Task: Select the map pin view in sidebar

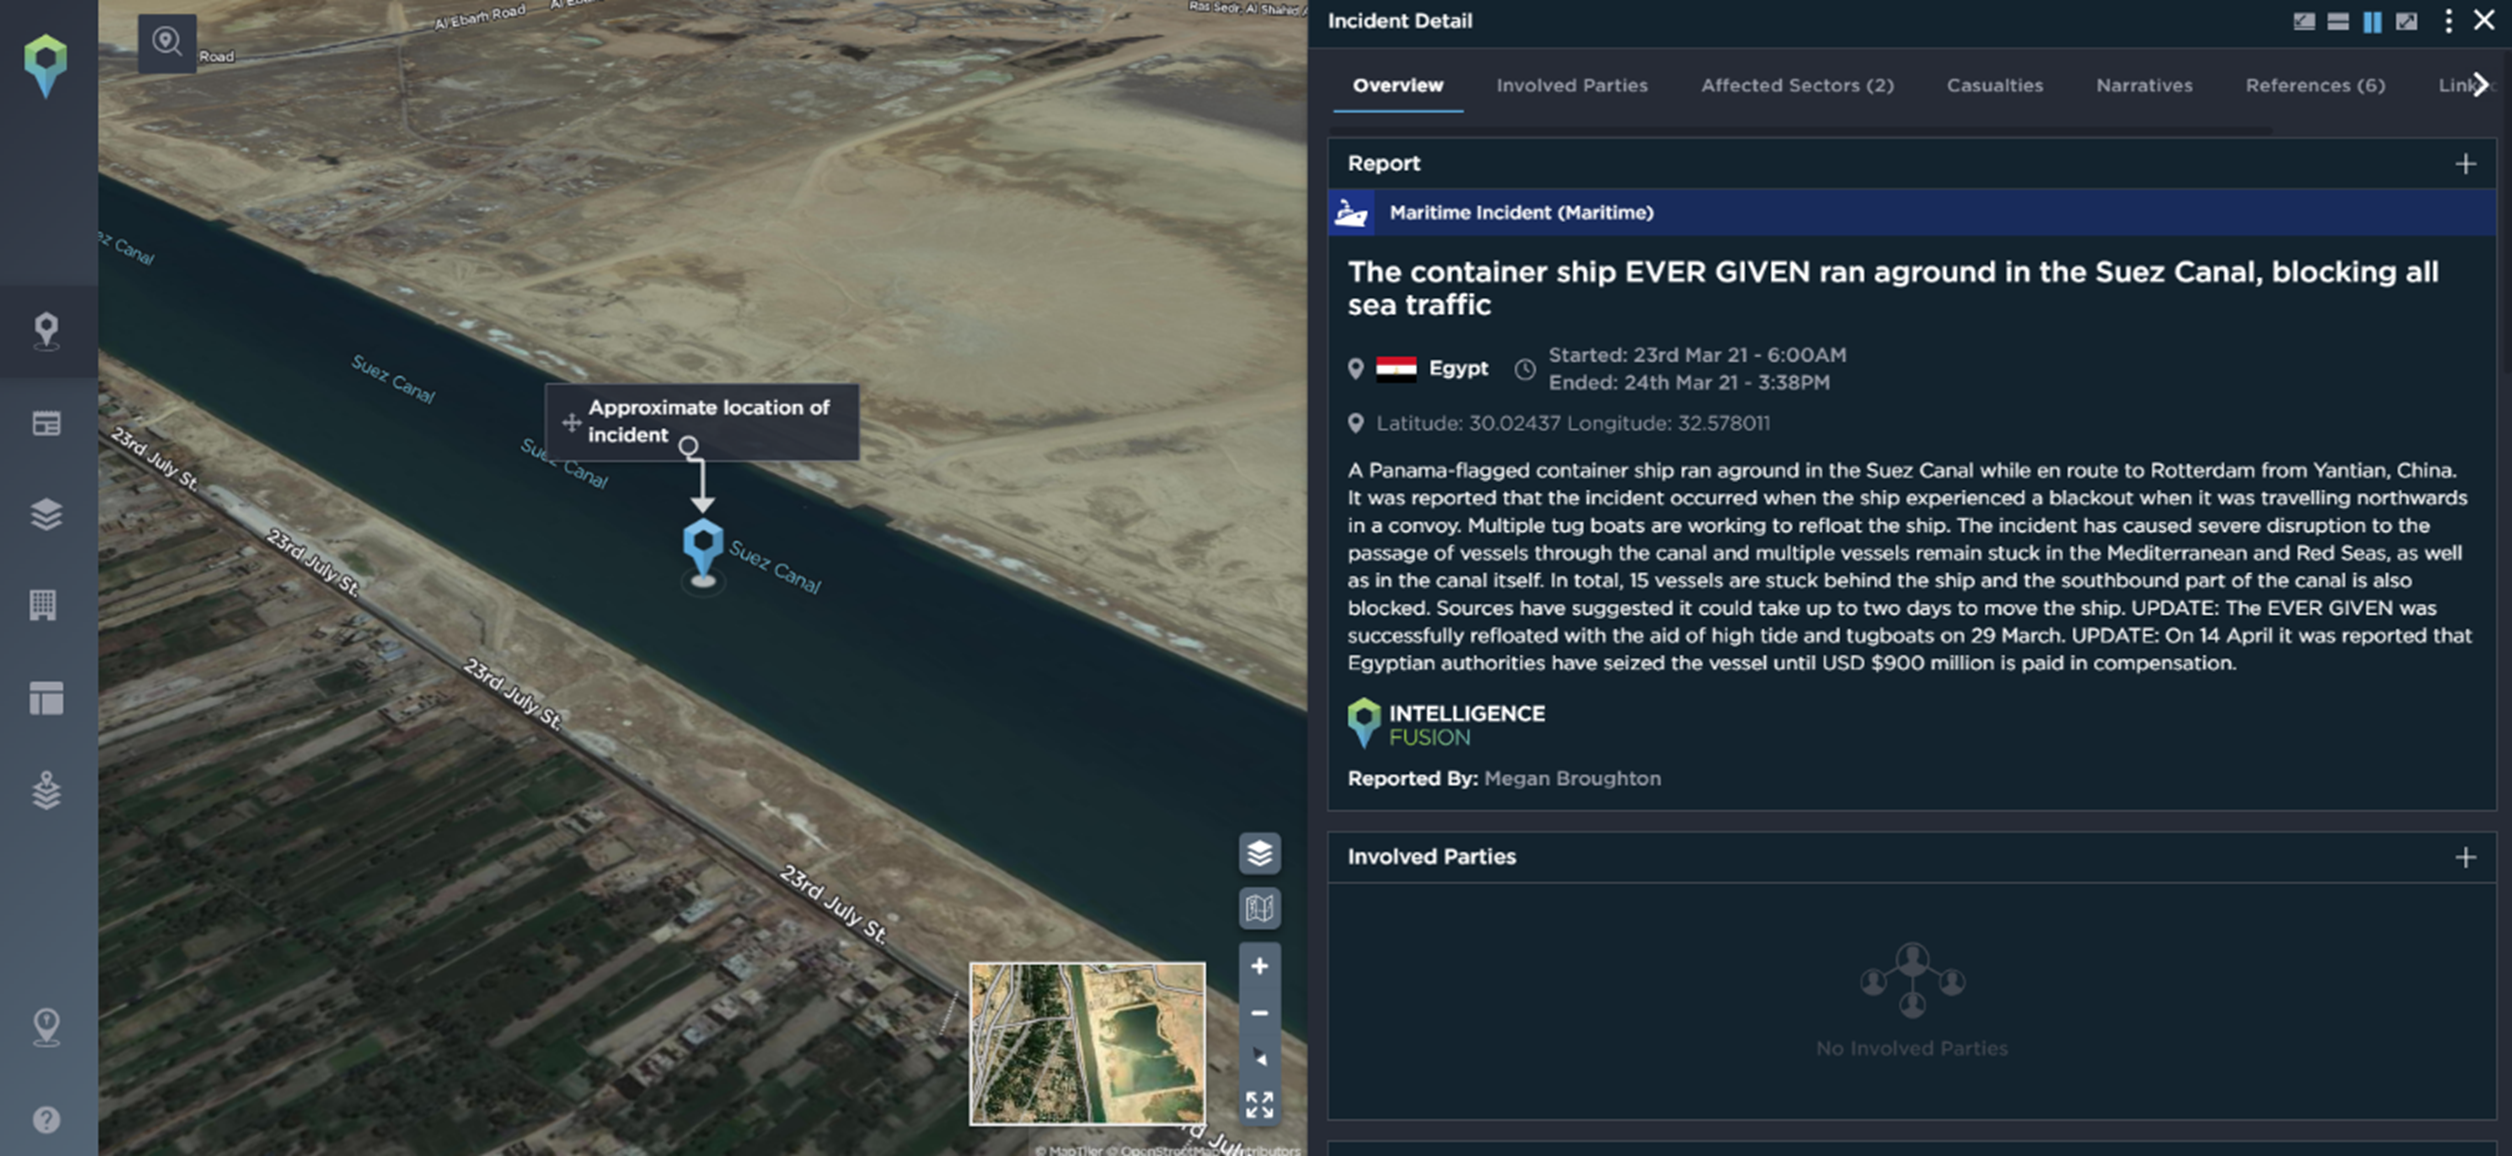Action: [x=46, y=331]
